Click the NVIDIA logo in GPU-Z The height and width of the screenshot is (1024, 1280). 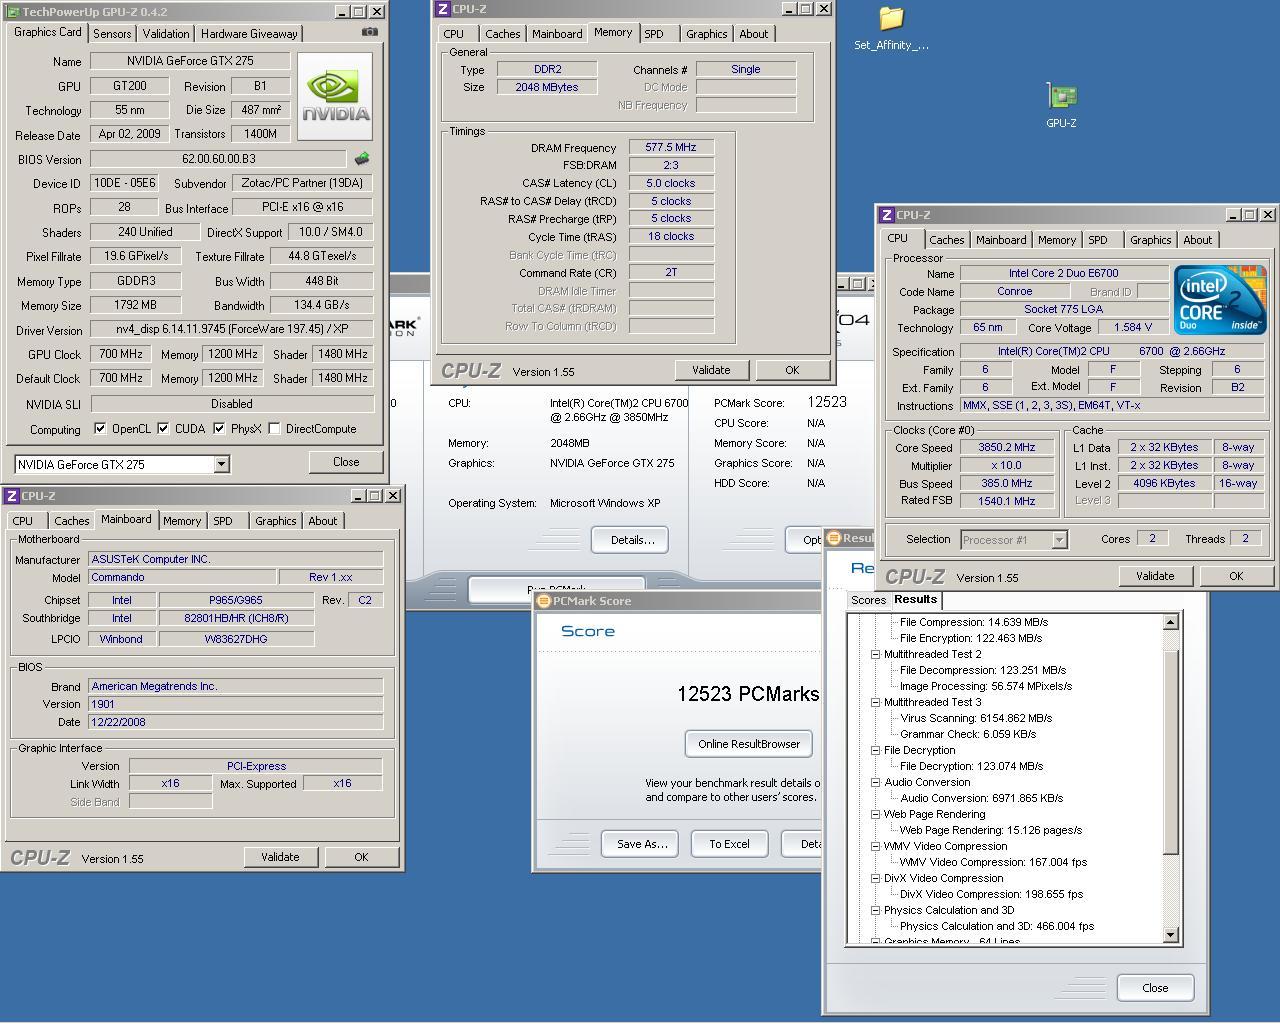[335, 96]
